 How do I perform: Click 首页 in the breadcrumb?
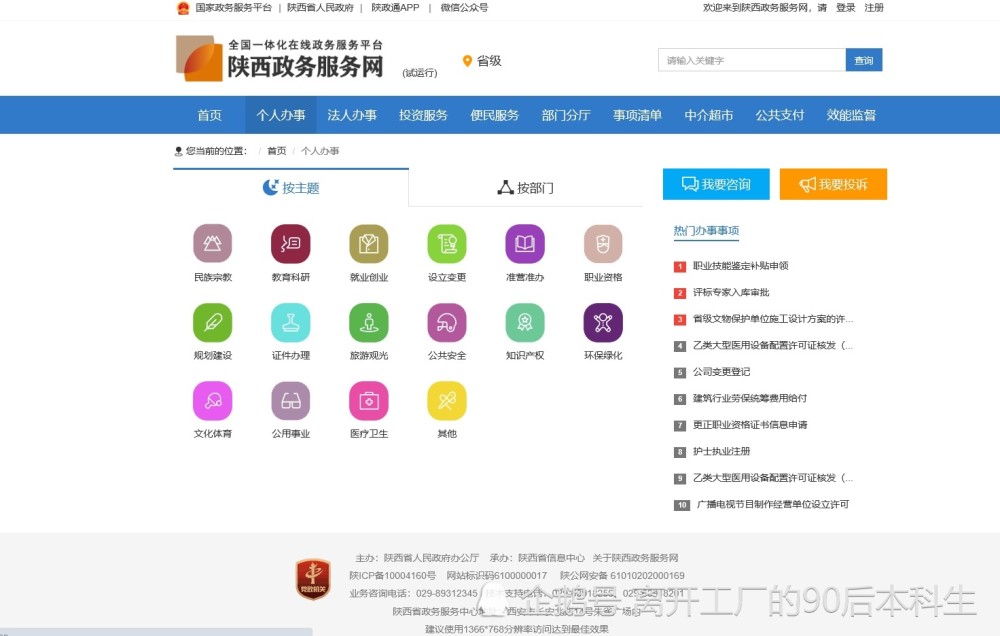[277, 151]
